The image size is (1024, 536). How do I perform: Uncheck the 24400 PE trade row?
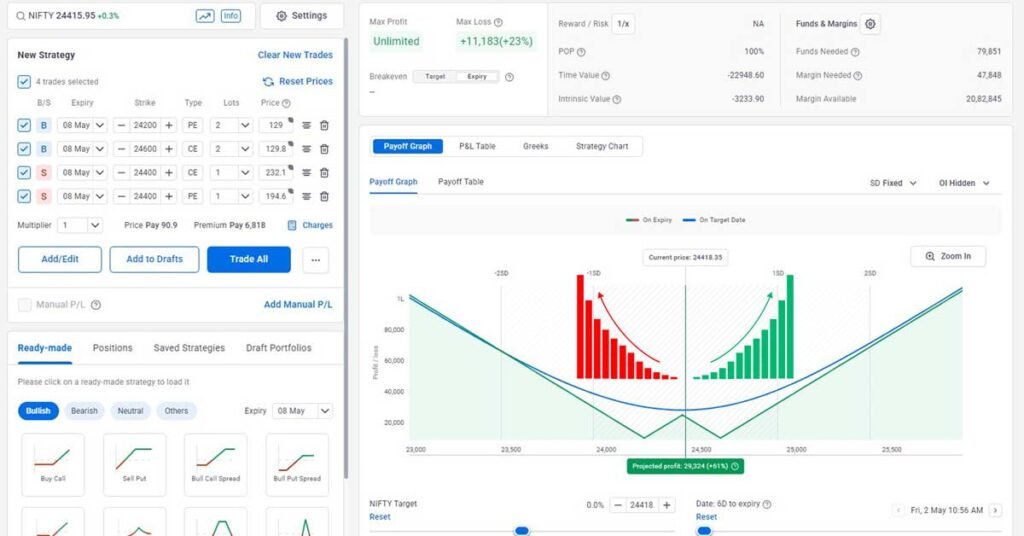(x=24, y=196)
